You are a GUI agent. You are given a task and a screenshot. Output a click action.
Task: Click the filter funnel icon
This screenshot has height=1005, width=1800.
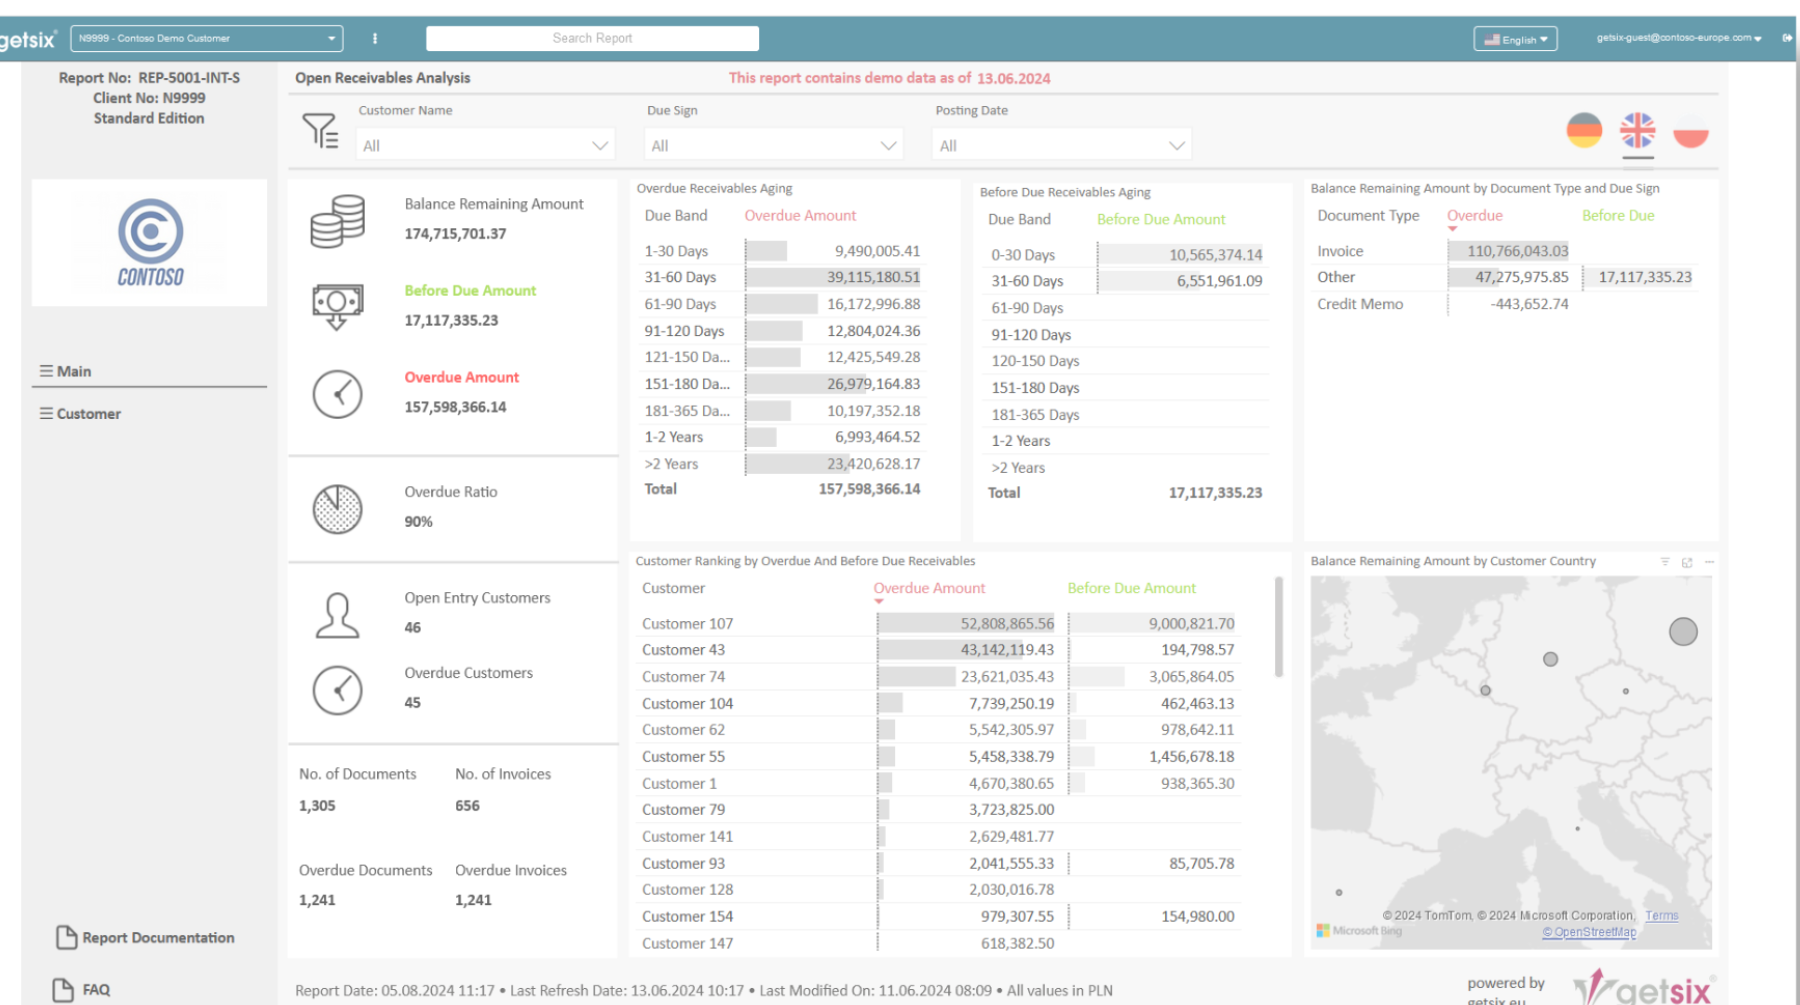320,130
